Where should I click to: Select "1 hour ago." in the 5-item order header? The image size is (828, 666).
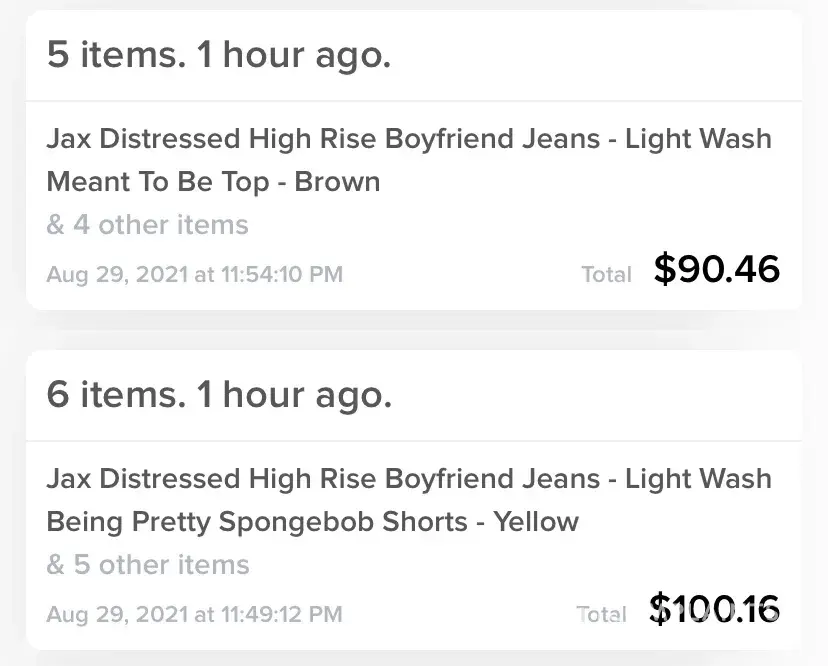294,55
